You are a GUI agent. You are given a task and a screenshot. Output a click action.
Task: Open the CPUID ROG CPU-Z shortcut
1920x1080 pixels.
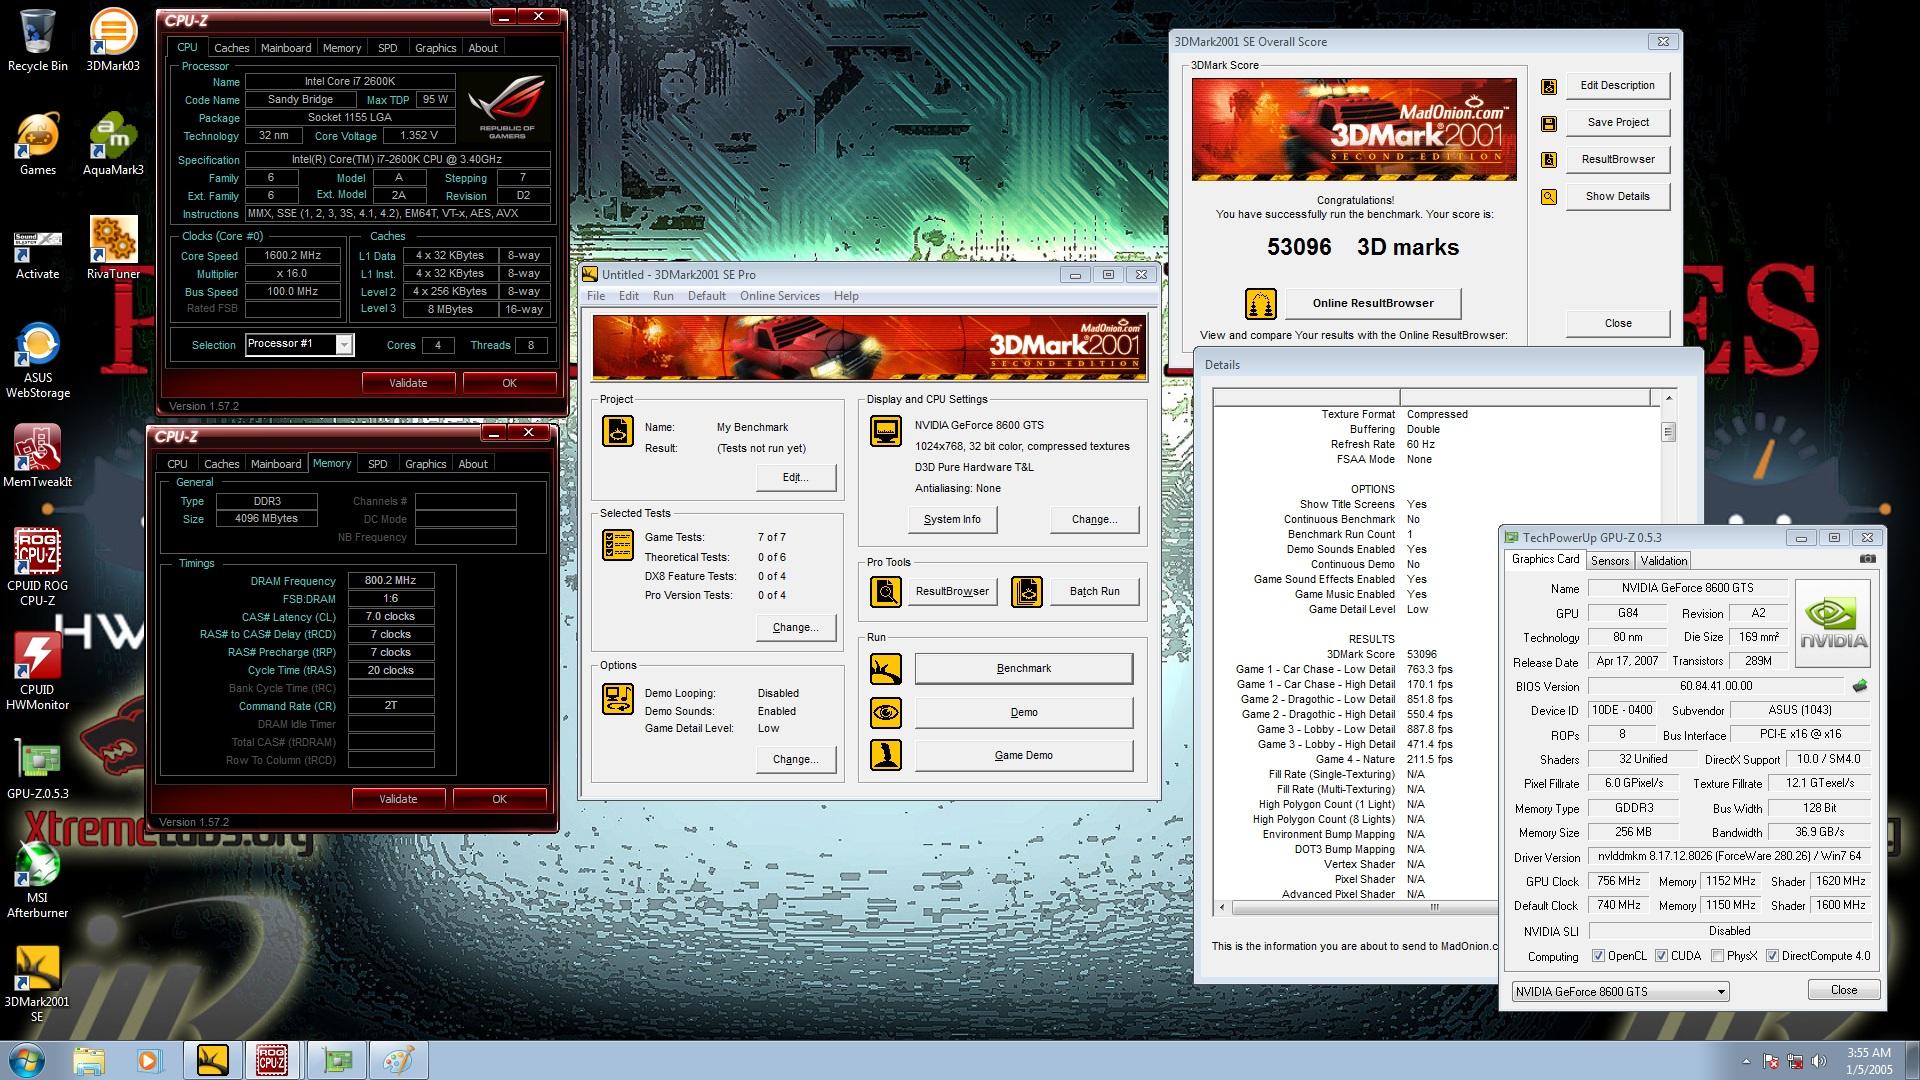click(37, 568)
